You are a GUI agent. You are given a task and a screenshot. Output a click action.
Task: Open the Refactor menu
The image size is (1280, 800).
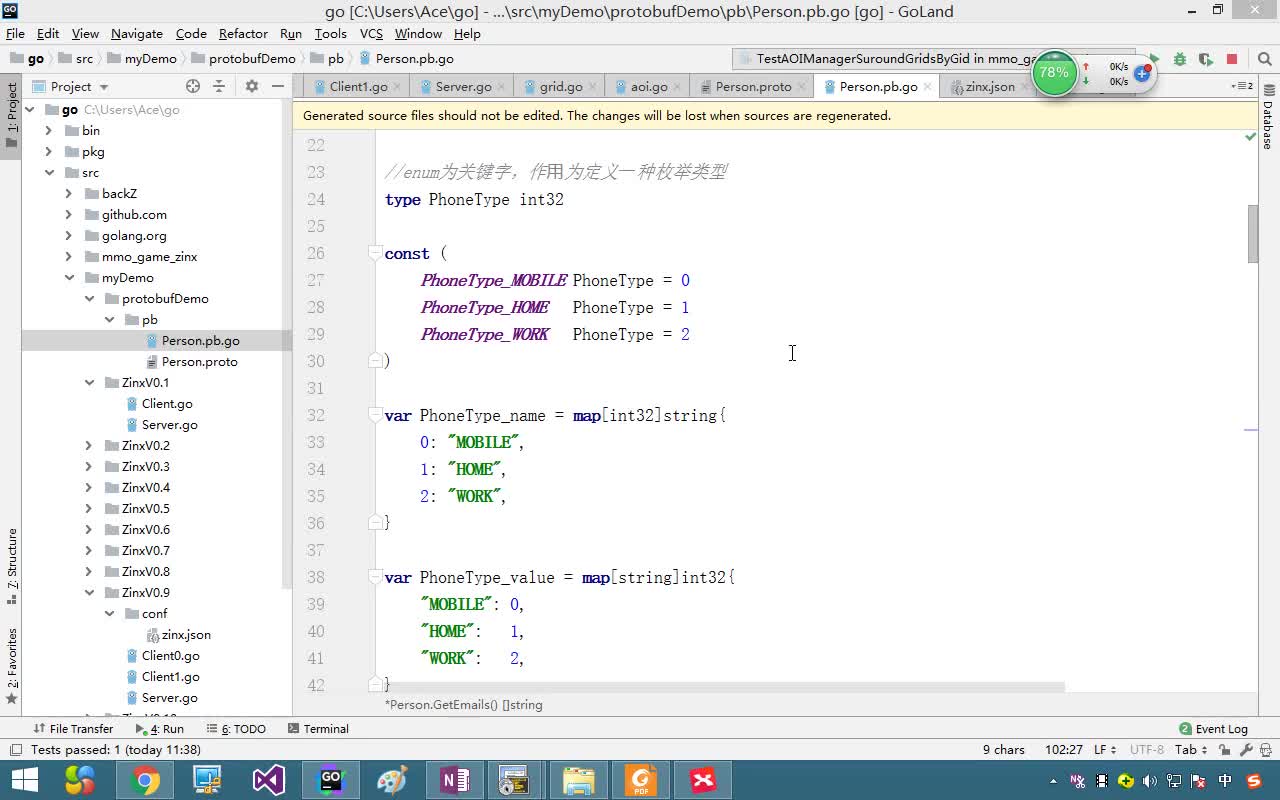(x=243, y=33)
